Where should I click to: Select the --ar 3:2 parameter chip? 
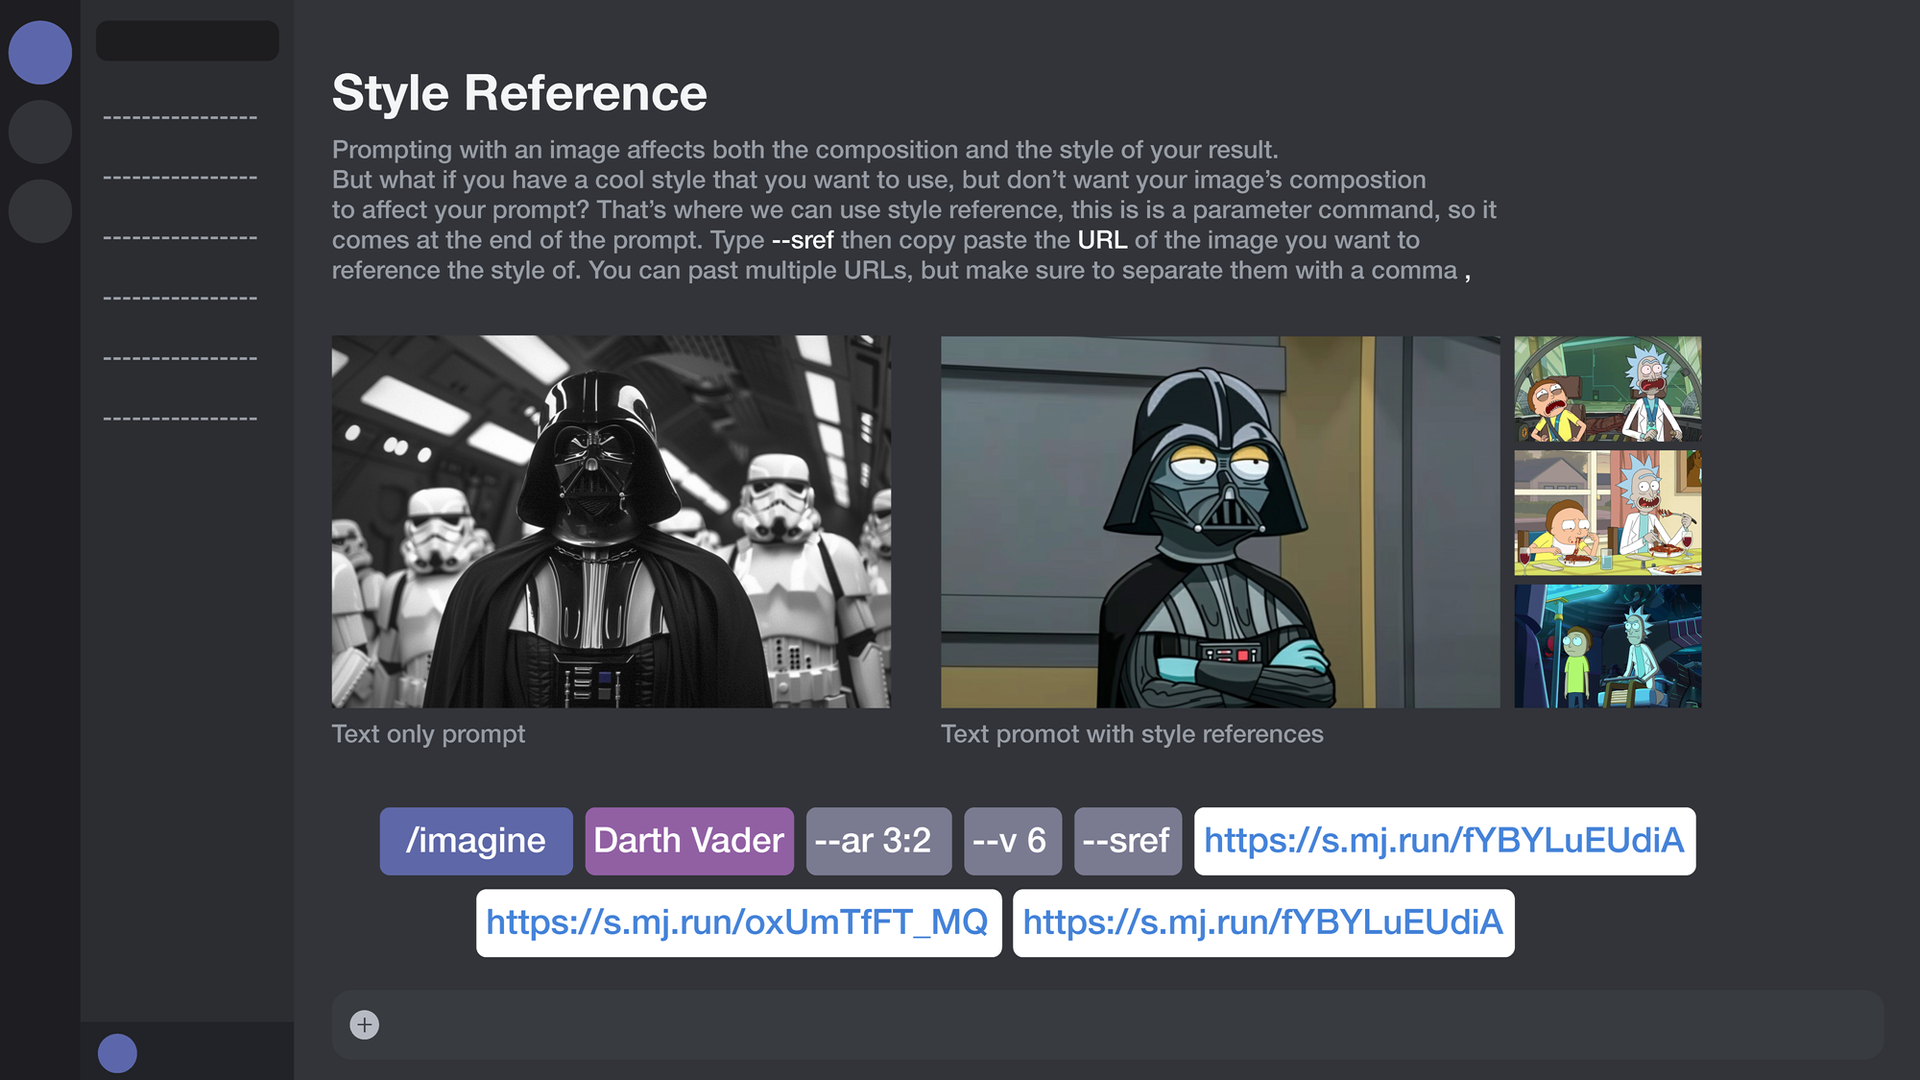pos(878,841)
